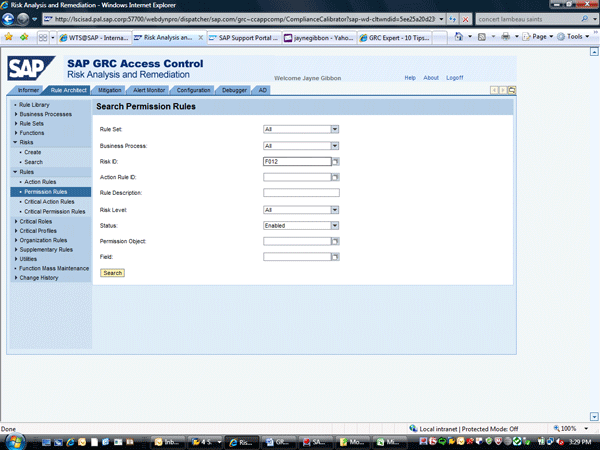Click the Rule Description input field
The width and height of the screenshot is (600, 450).
click(301, 193)
